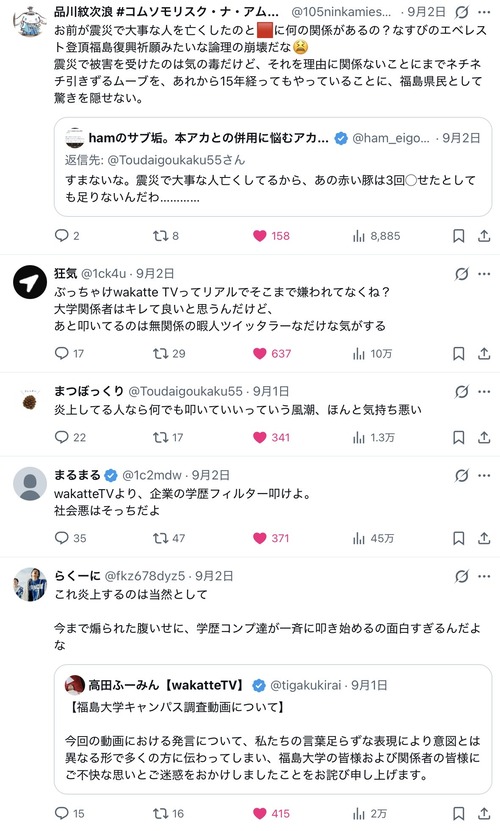Open Grok icon on 狂気's post
Image resolution: width=500 pixels, height=831 pixels.
pos(462,274)
